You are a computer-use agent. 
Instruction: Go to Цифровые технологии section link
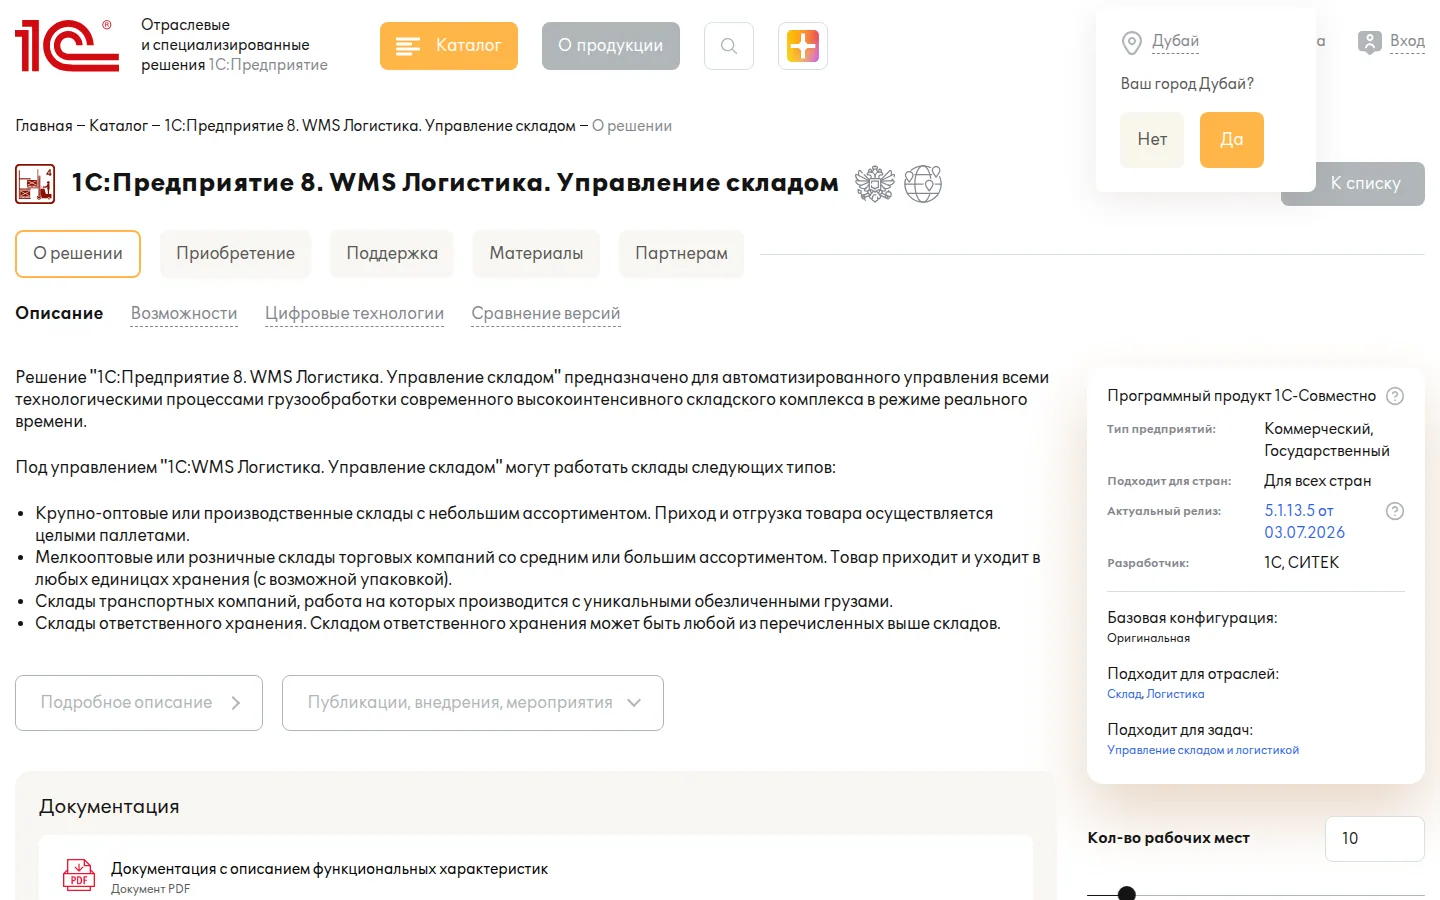point(354,313)
